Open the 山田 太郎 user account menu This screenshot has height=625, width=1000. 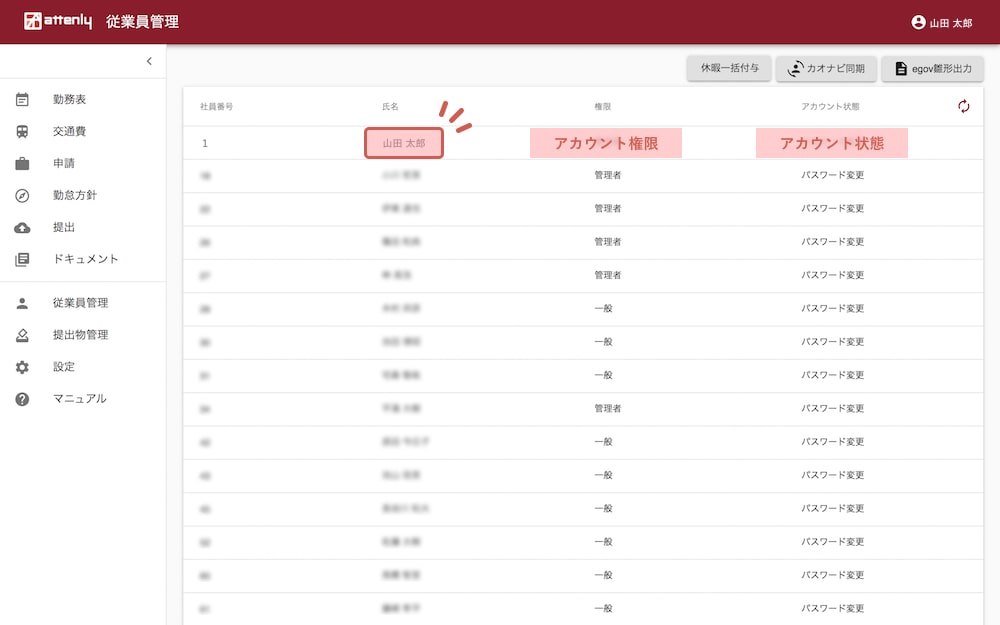941,22
